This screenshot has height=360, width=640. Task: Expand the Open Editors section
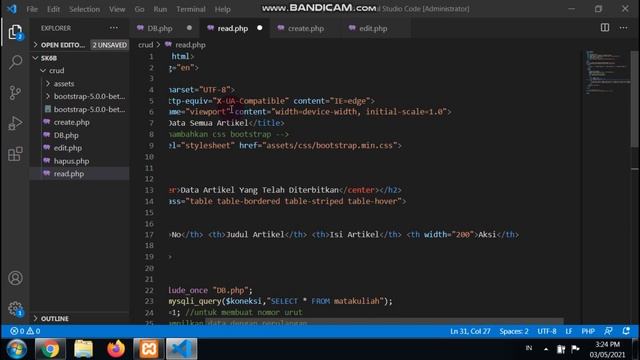pos(80,45)
